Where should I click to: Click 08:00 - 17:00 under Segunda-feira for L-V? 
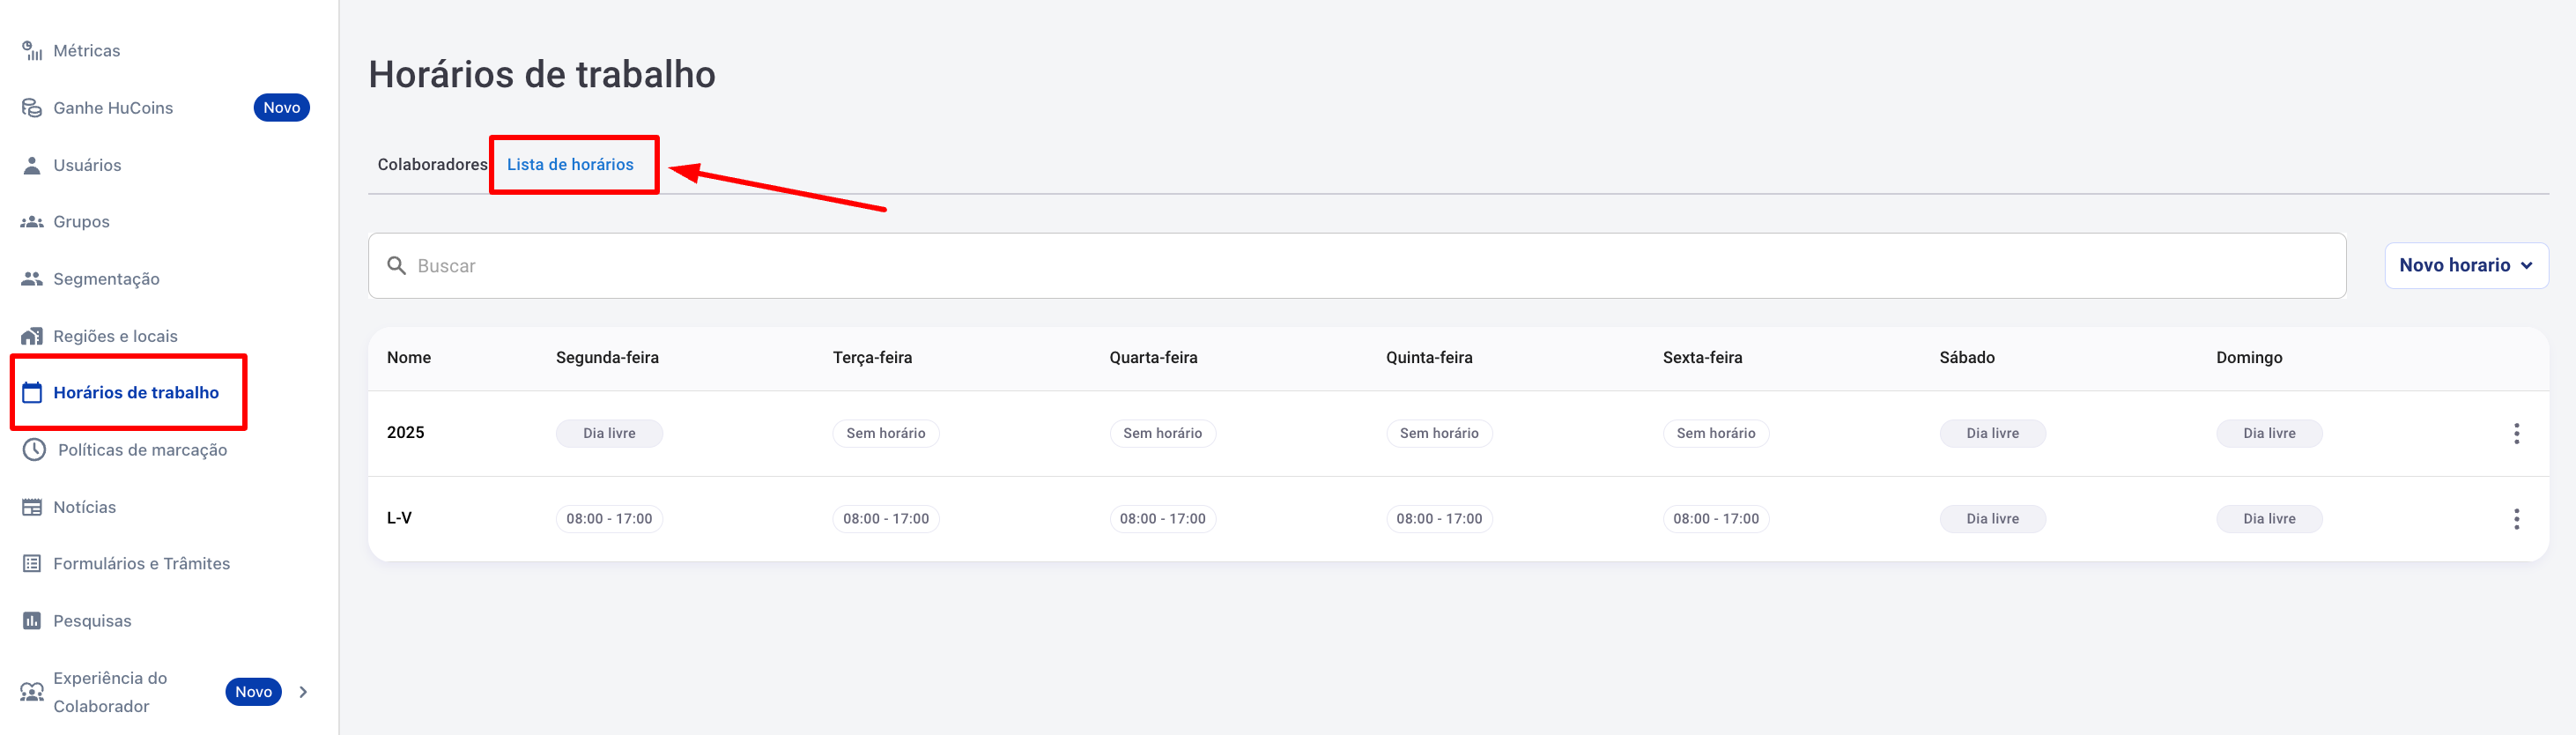pos(609,519)
